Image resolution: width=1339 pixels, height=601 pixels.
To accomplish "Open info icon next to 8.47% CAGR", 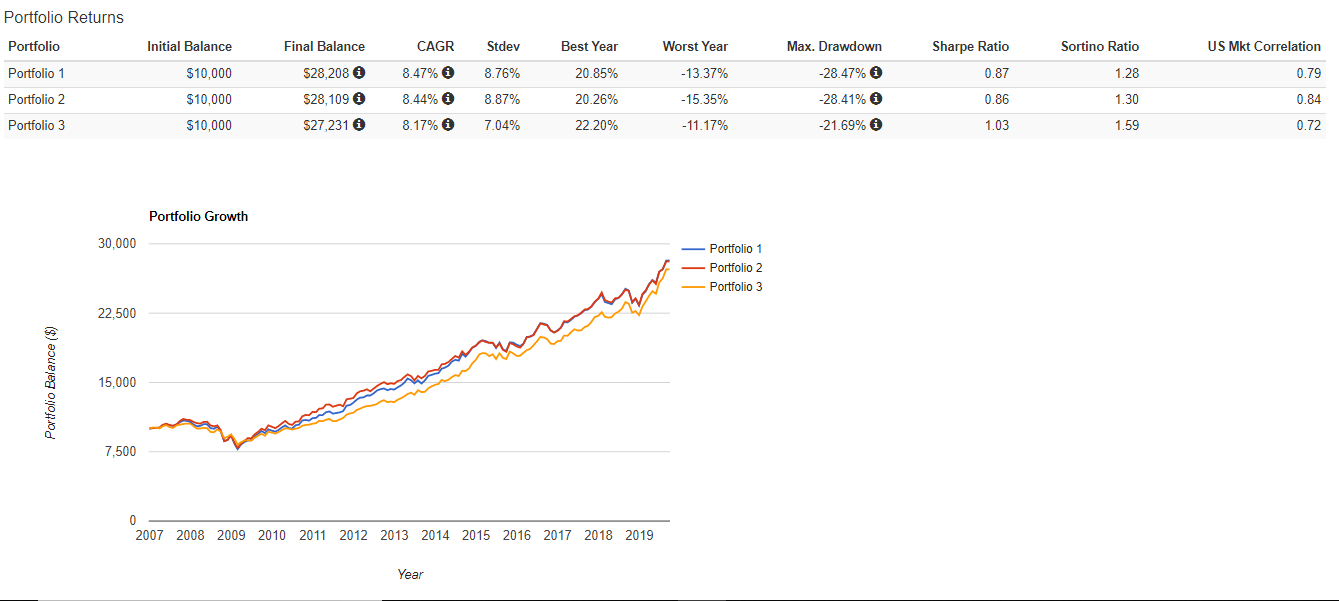I will tap(448, 73).
